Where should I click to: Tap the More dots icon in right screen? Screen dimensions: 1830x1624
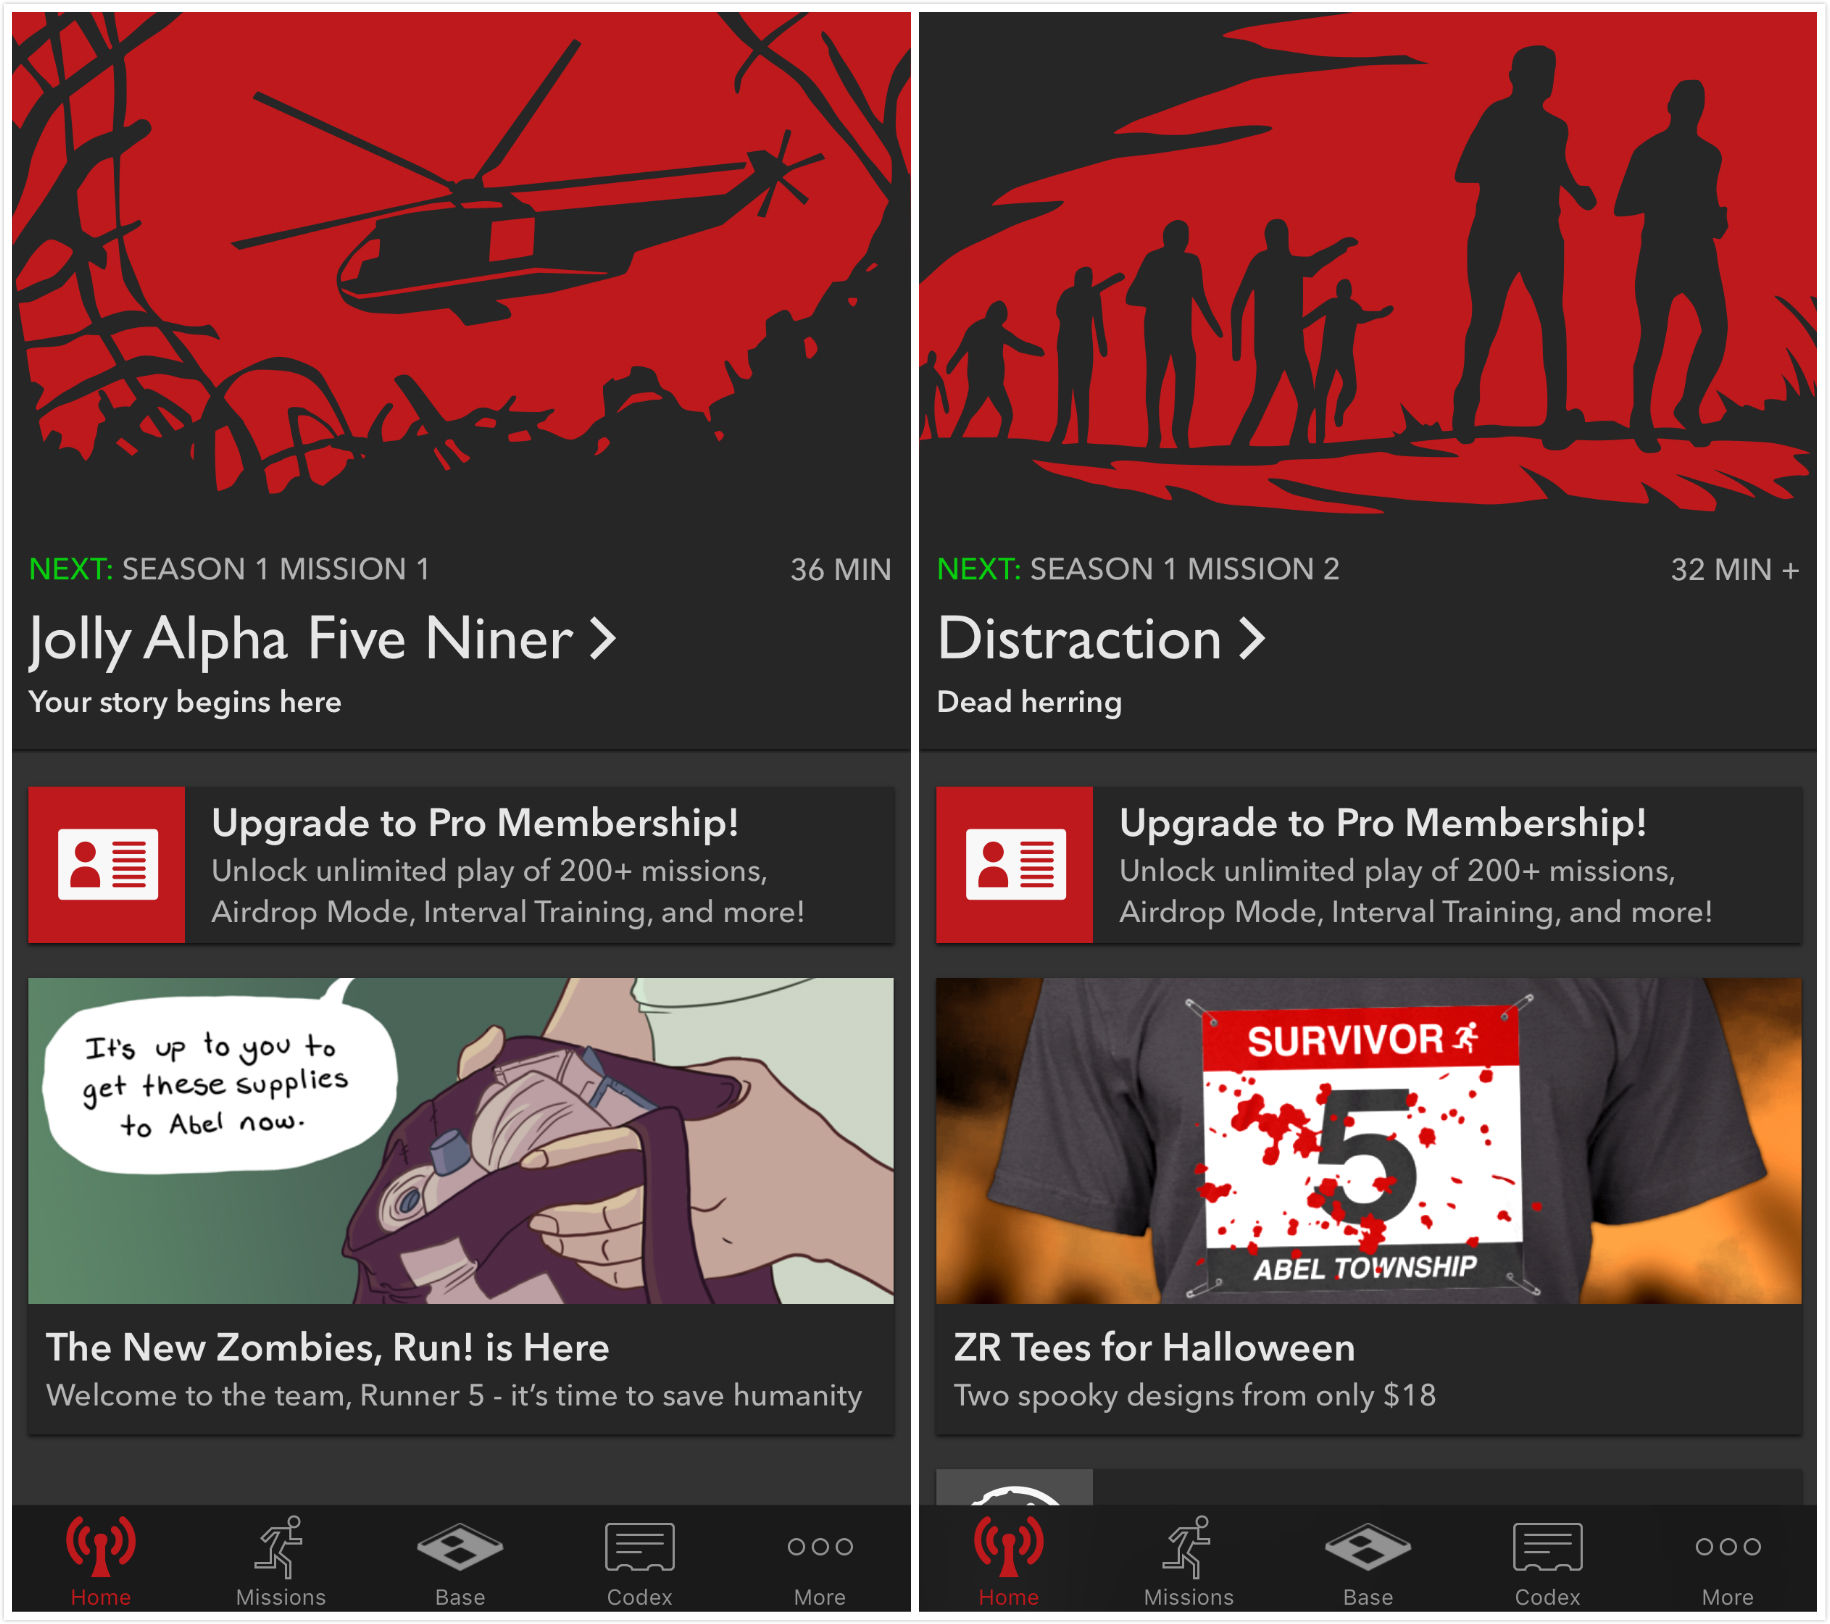[x=1728, y=1547]
